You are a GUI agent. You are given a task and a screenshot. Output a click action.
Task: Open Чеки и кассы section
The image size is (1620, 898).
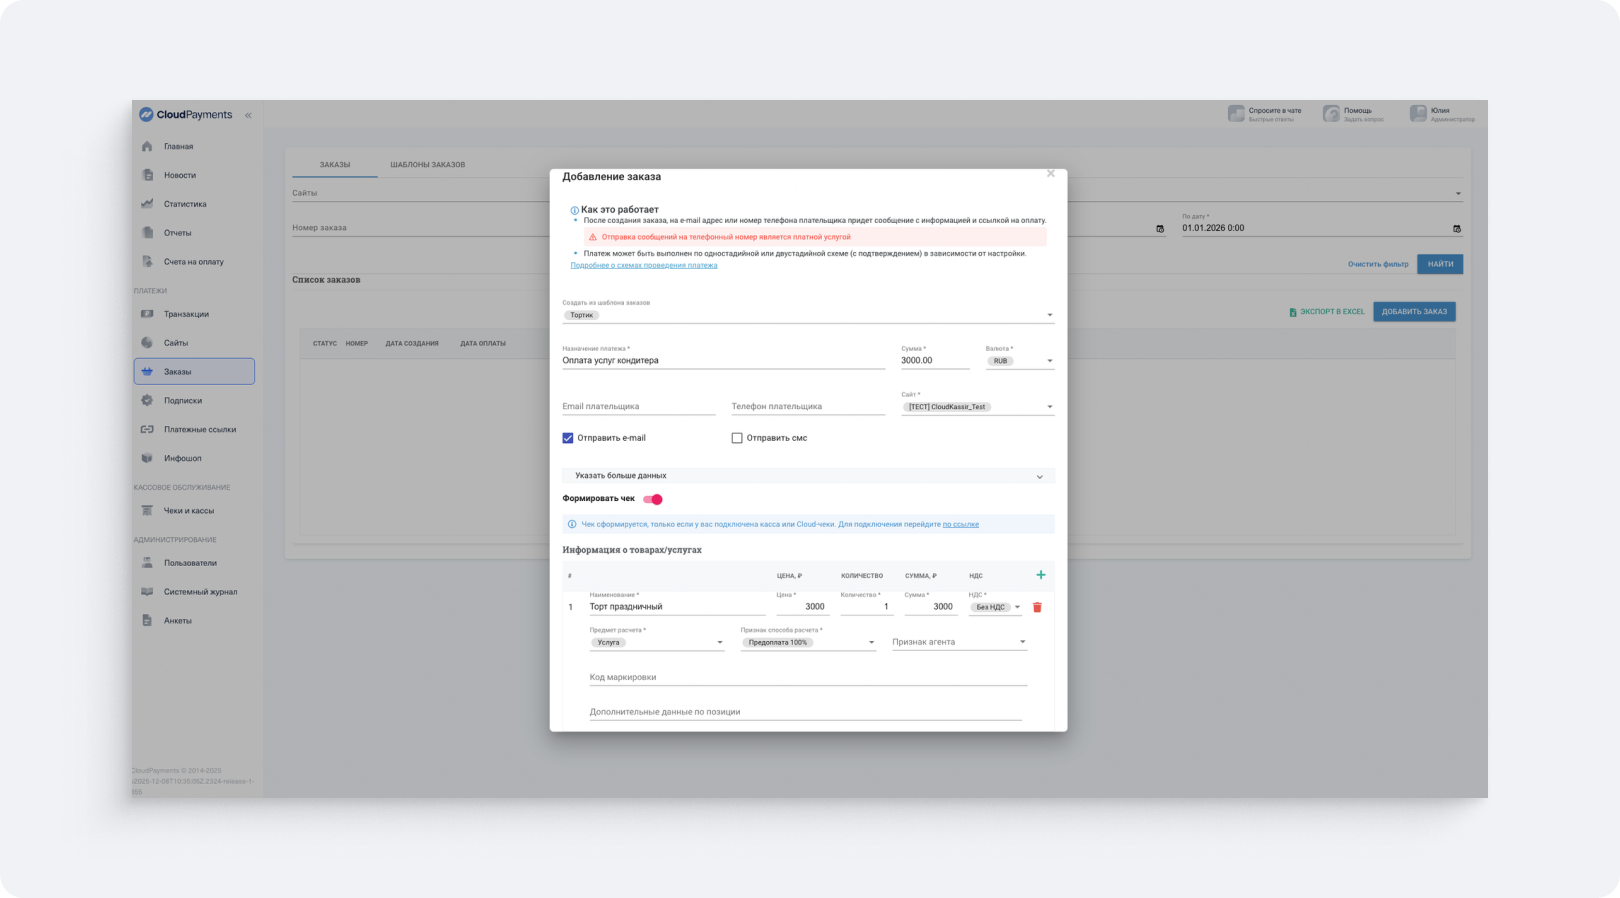pos(188,511)
